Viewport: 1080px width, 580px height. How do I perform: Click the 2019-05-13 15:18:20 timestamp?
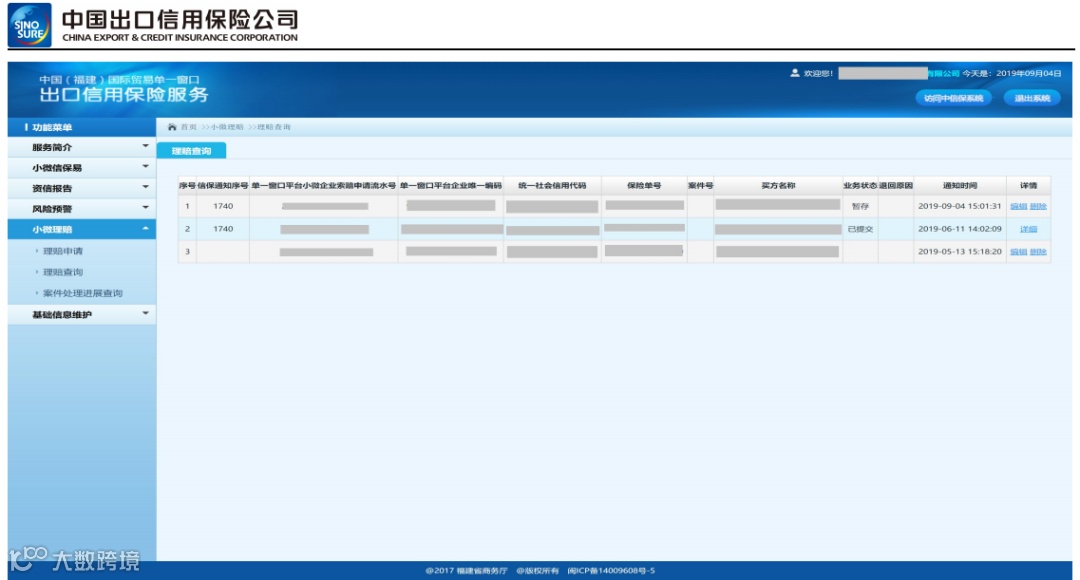coord(959,251)
